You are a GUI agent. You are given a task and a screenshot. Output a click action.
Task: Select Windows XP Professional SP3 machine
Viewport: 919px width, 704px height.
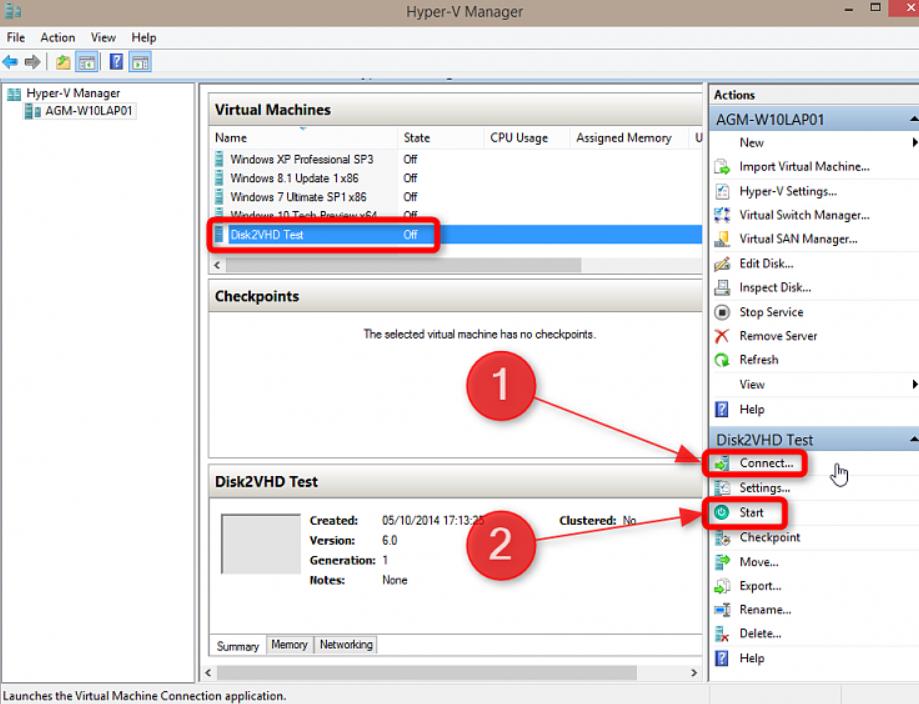click(301, 159)
